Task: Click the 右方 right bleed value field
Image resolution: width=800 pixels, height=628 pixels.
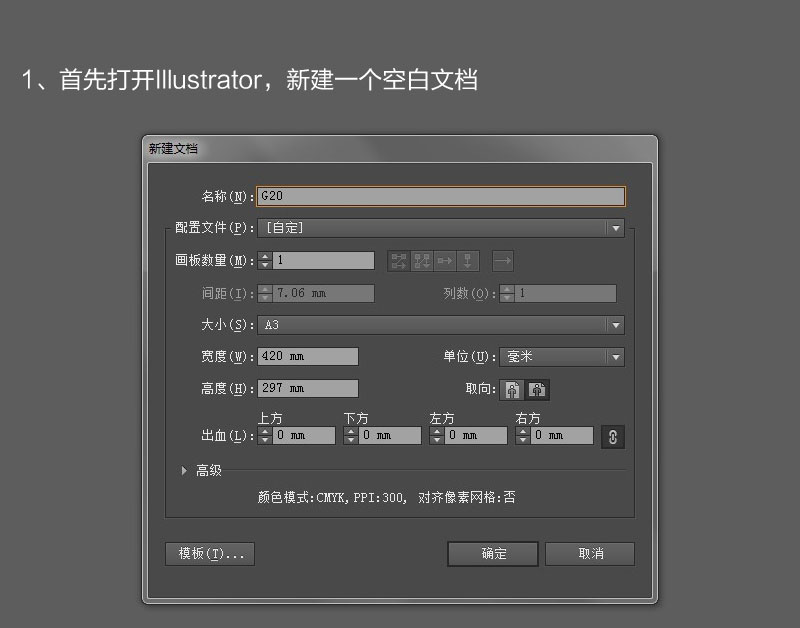Action: click(562, 435)
